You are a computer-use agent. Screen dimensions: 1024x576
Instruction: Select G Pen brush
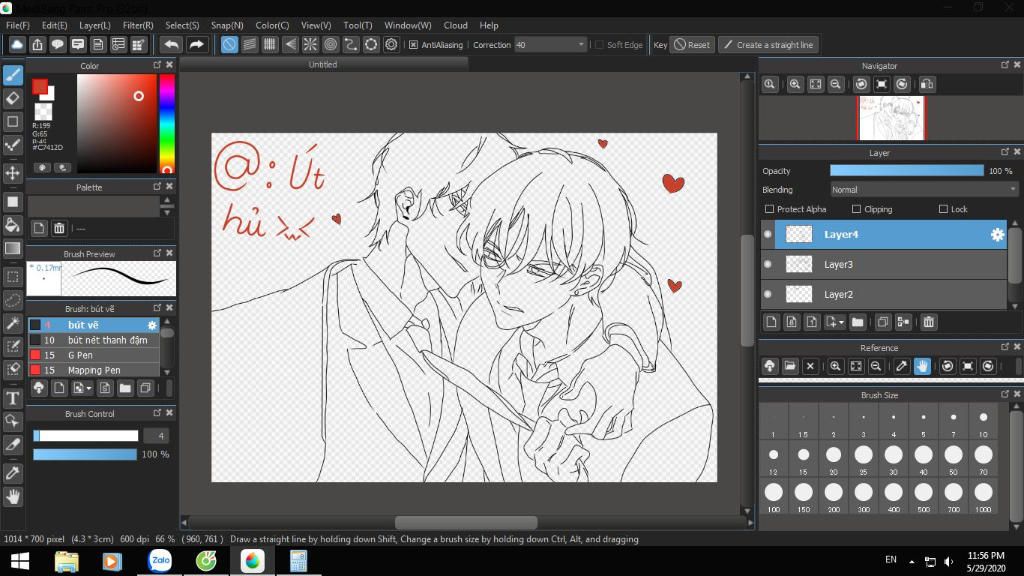click(x=94, y=355)
